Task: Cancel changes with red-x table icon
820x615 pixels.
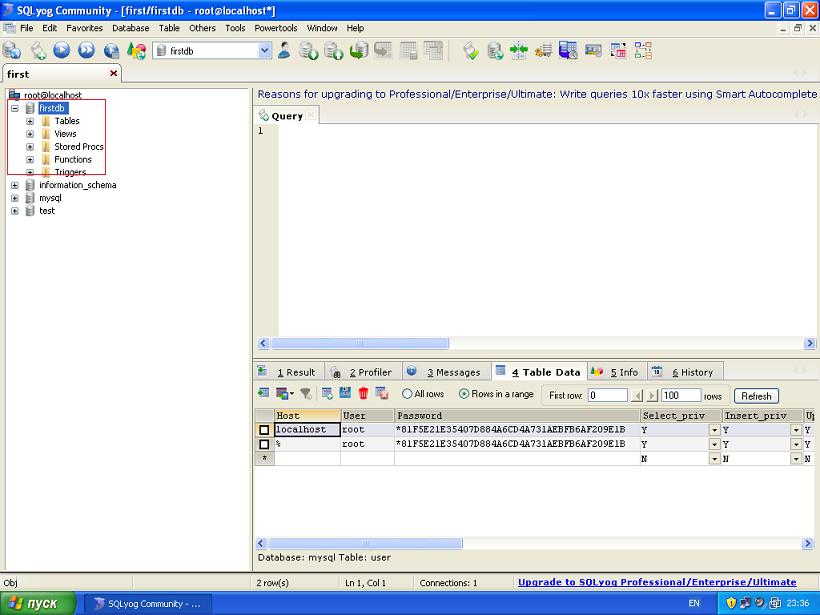Action: pyautogui.click(x=382, y=393)
